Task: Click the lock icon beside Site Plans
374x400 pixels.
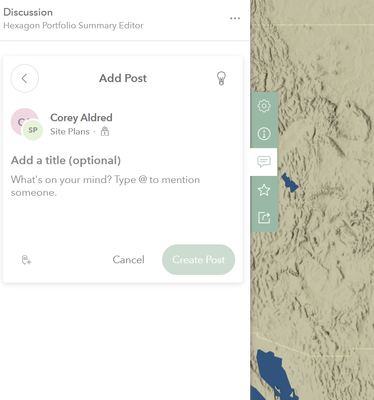Action: click(x=105, y=131)
